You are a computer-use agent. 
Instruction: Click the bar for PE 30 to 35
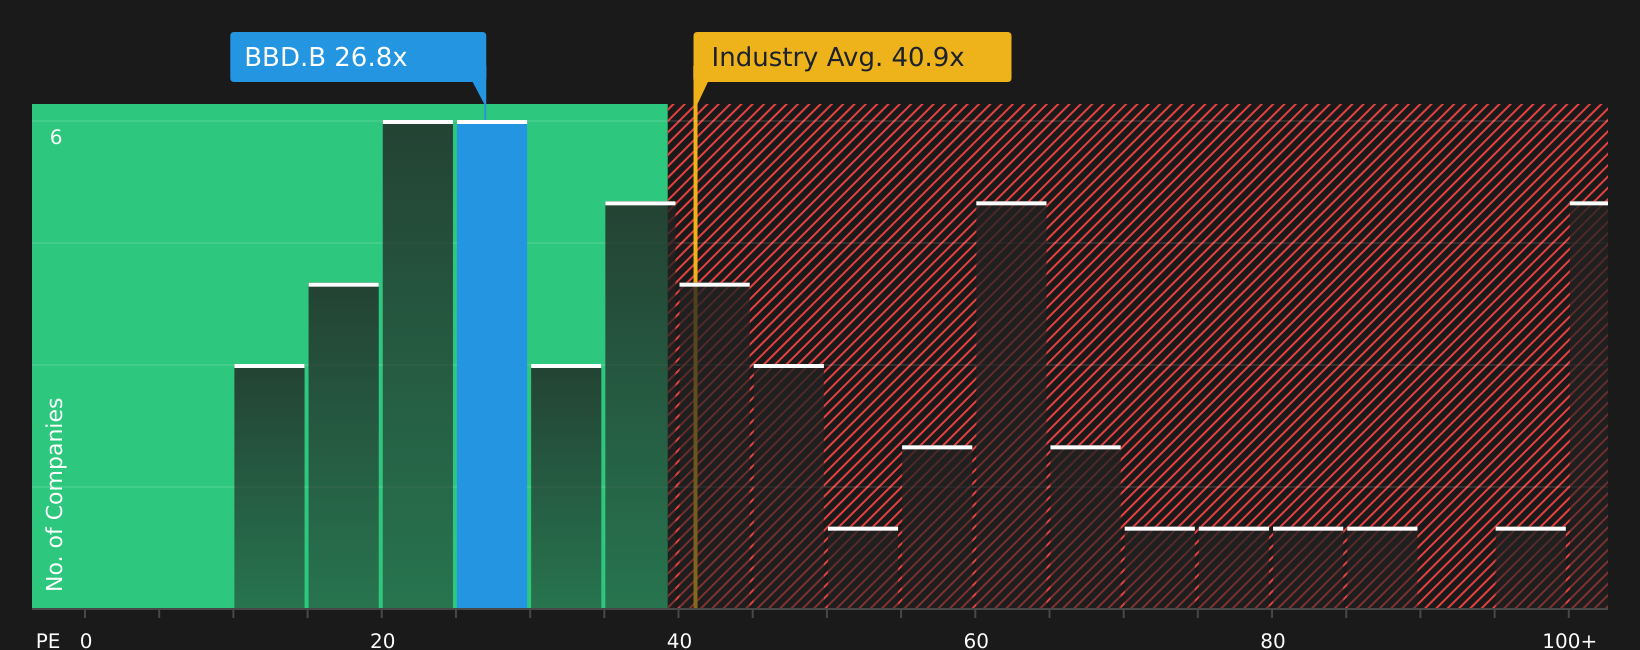click(566, 487)
